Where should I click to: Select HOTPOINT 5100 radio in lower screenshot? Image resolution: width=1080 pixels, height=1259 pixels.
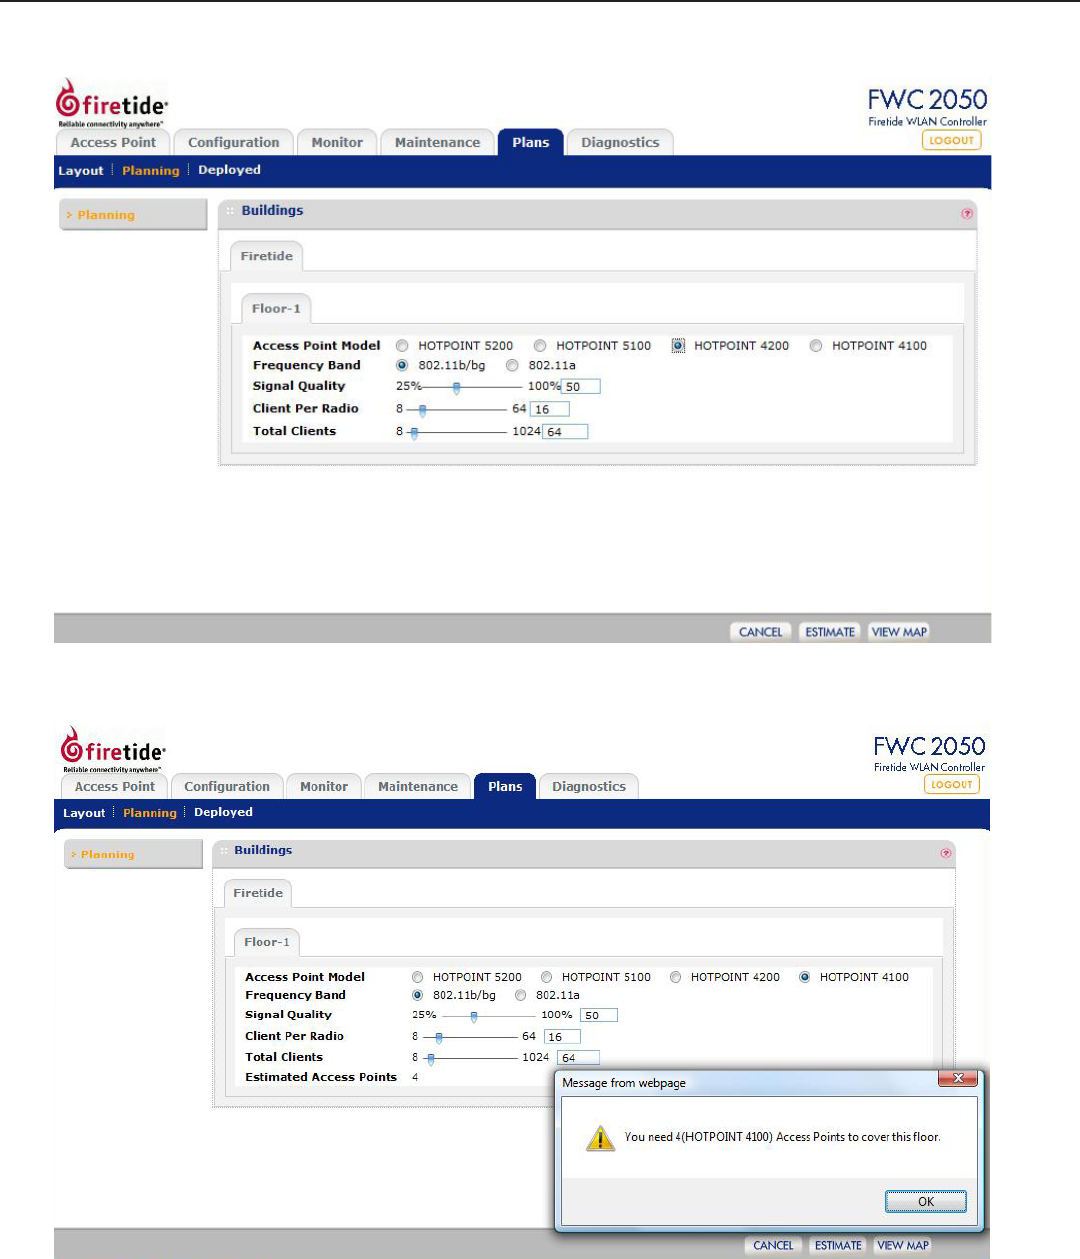point(546,977)
